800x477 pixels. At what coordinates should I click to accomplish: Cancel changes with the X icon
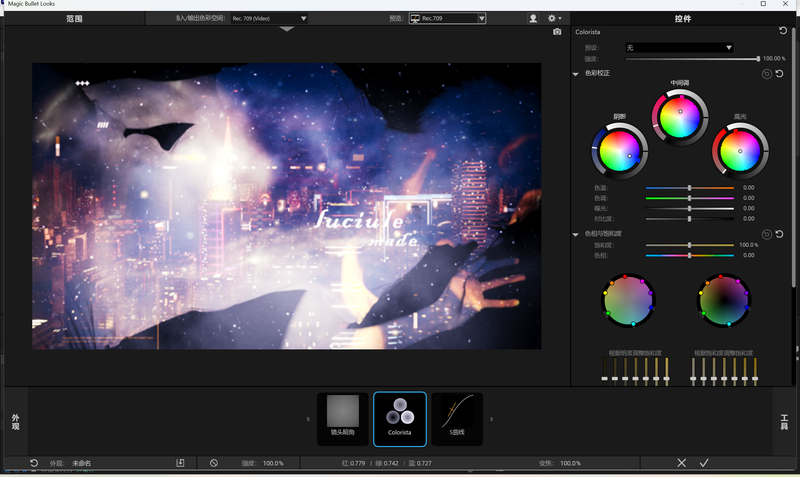click(x=681, y=463)
